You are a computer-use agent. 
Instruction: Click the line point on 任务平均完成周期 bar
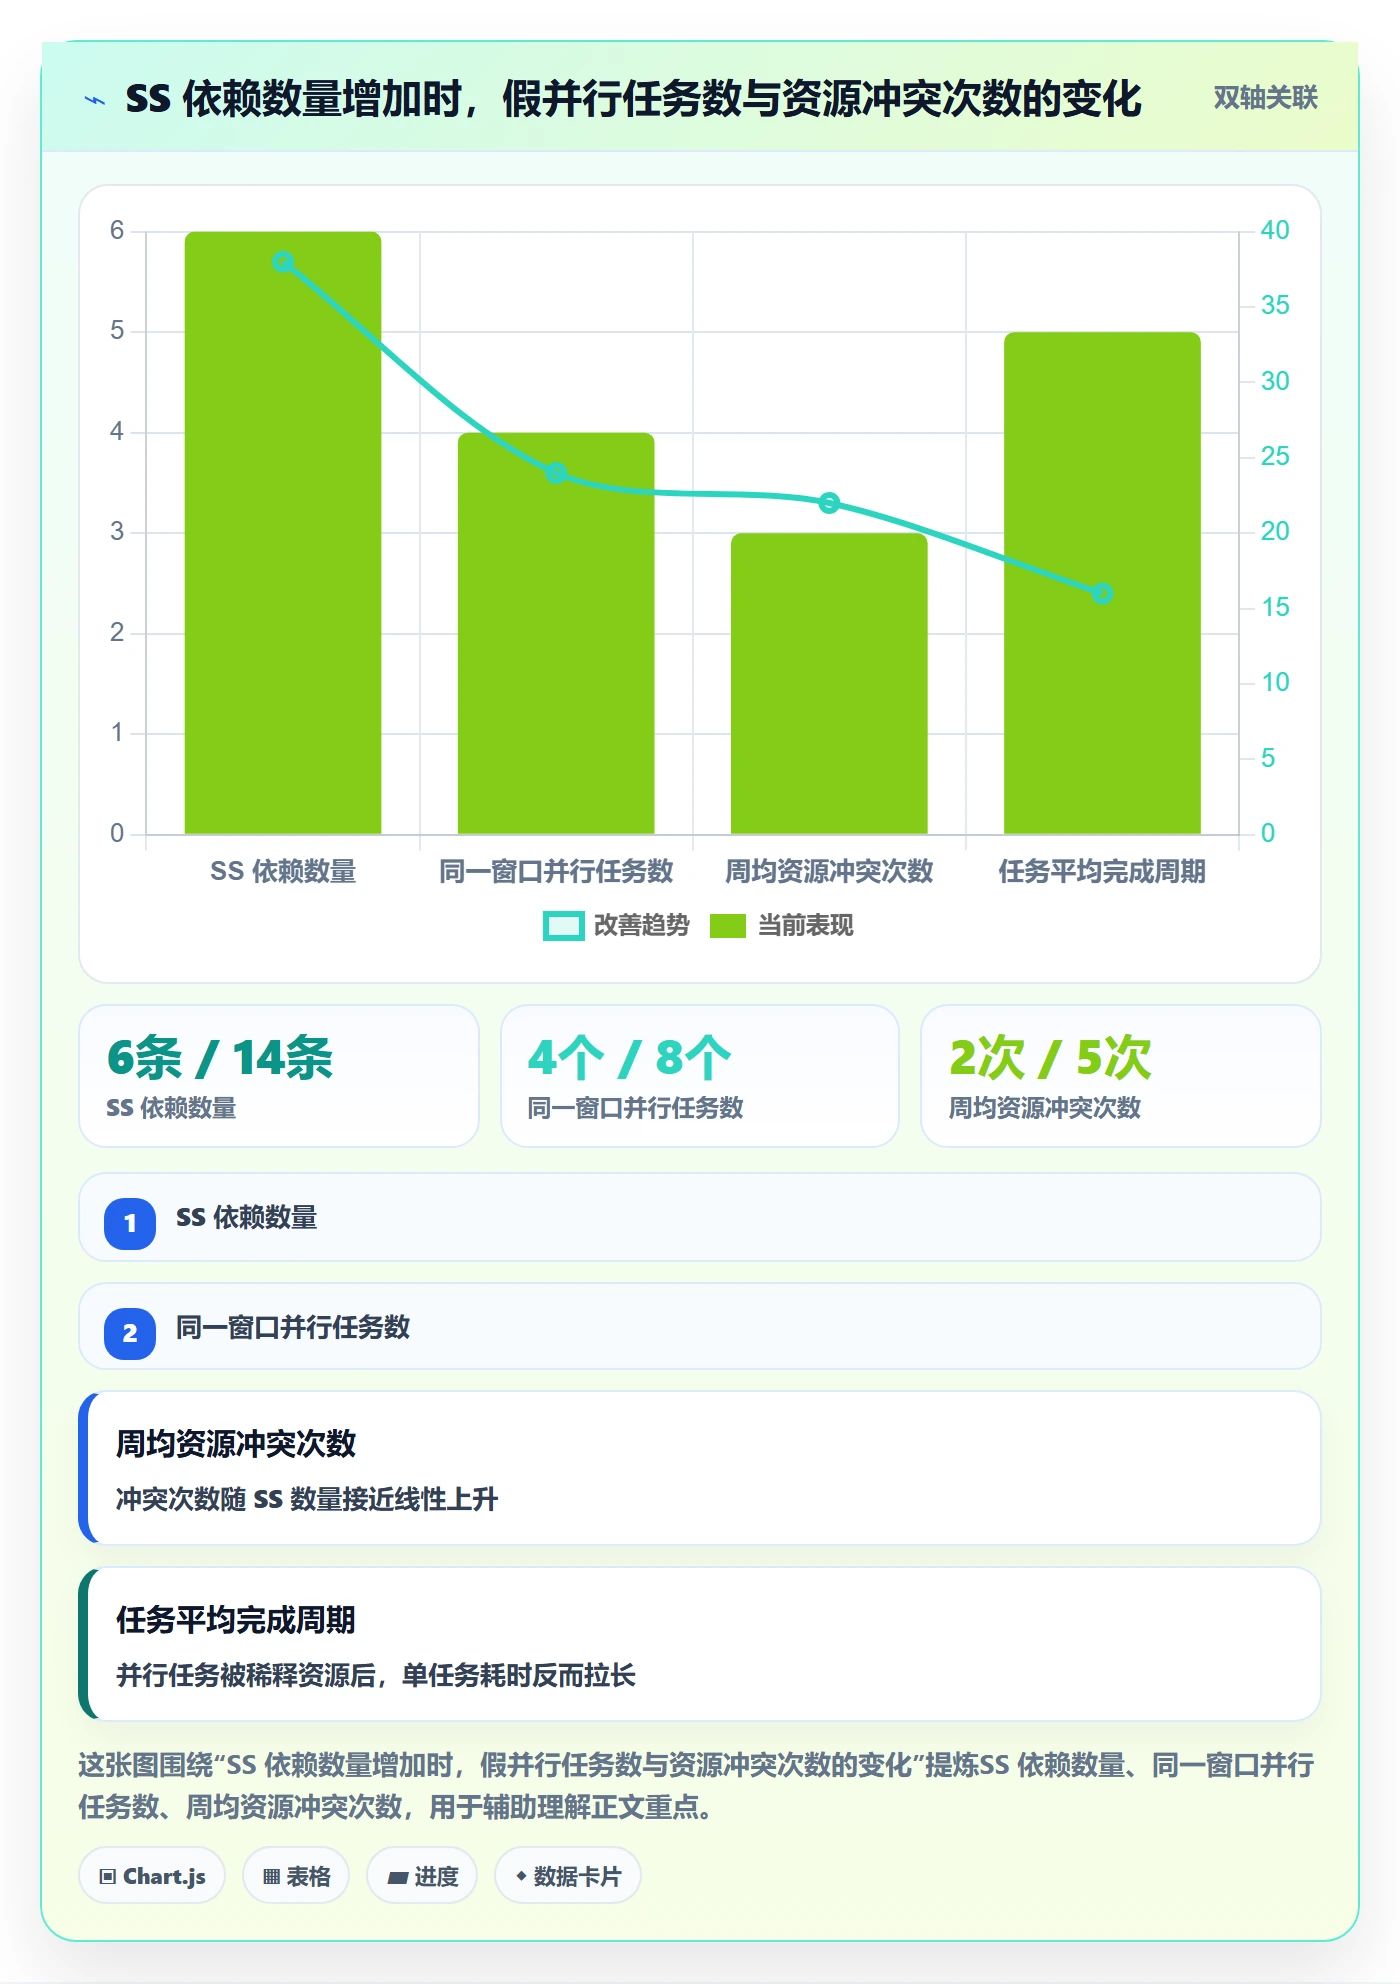(x=1102, y=594)
